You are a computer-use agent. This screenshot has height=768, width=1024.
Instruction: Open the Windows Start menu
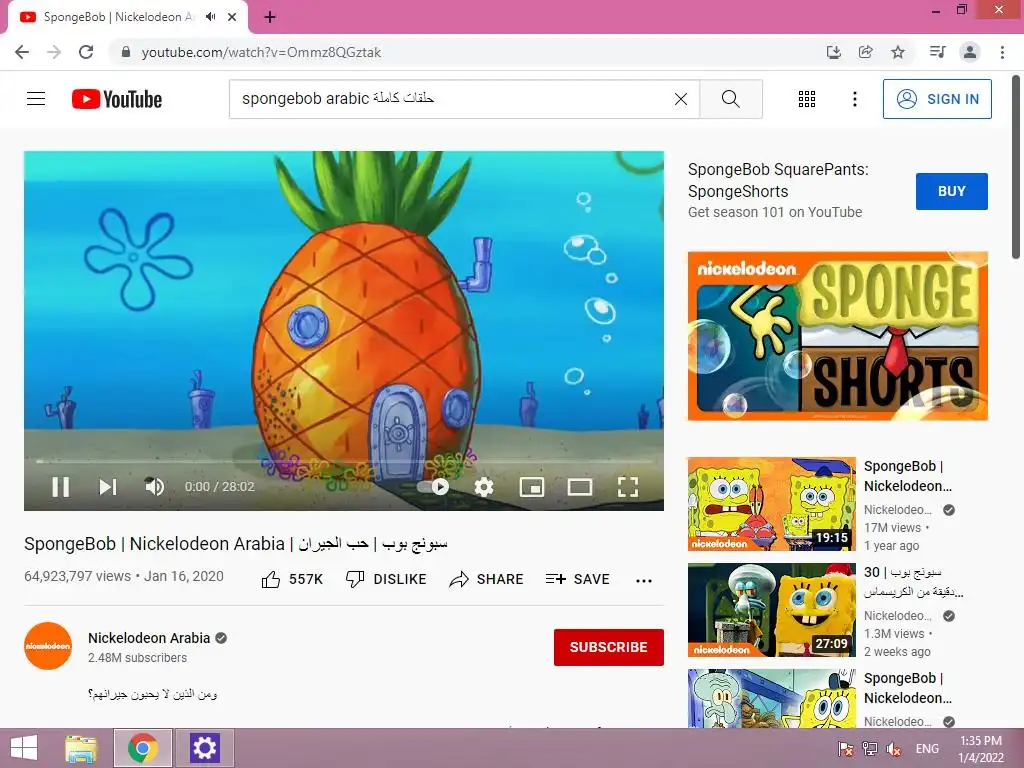coord(24,748)
